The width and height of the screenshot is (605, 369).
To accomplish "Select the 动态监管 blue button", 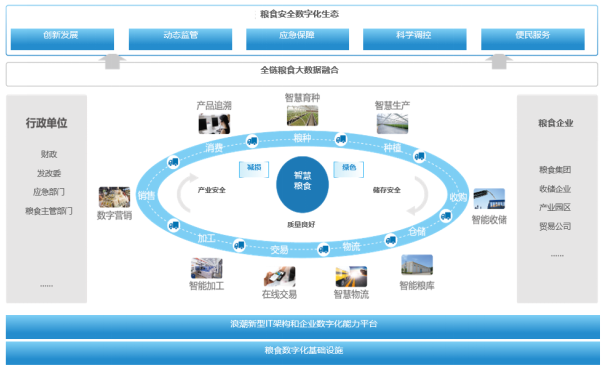I will [180, 39].
